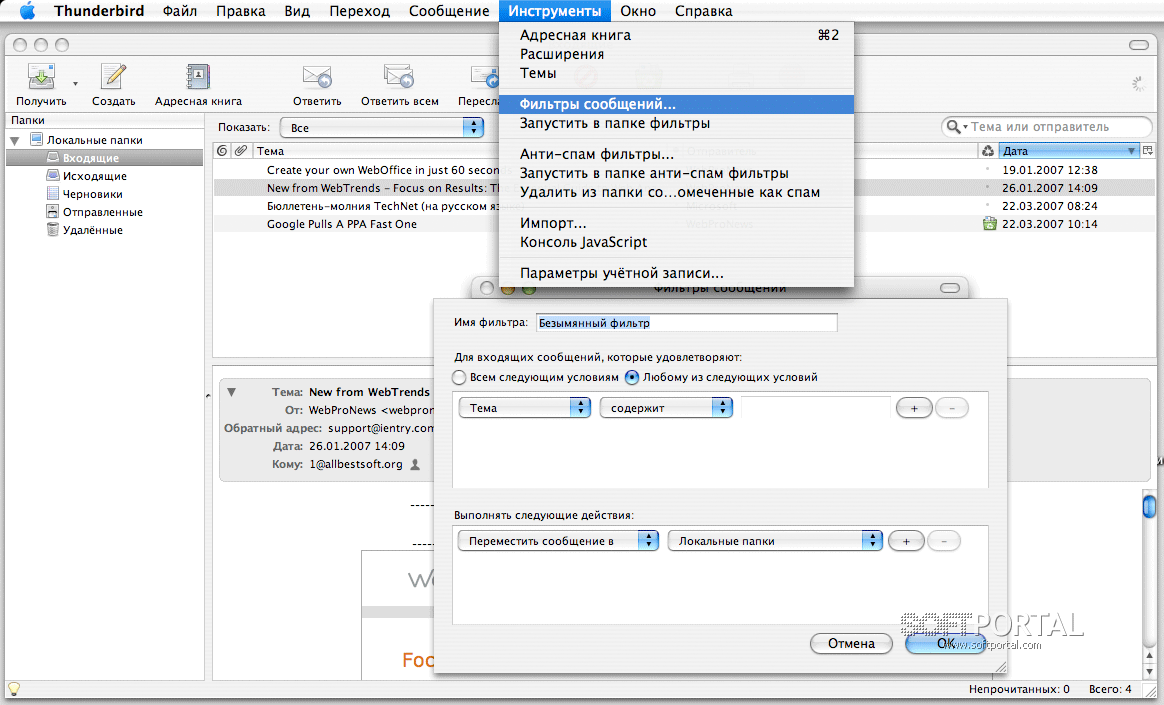1164x705 pixels.
Task: Click the Имя фильтра name input field
Action: (687, 323)
